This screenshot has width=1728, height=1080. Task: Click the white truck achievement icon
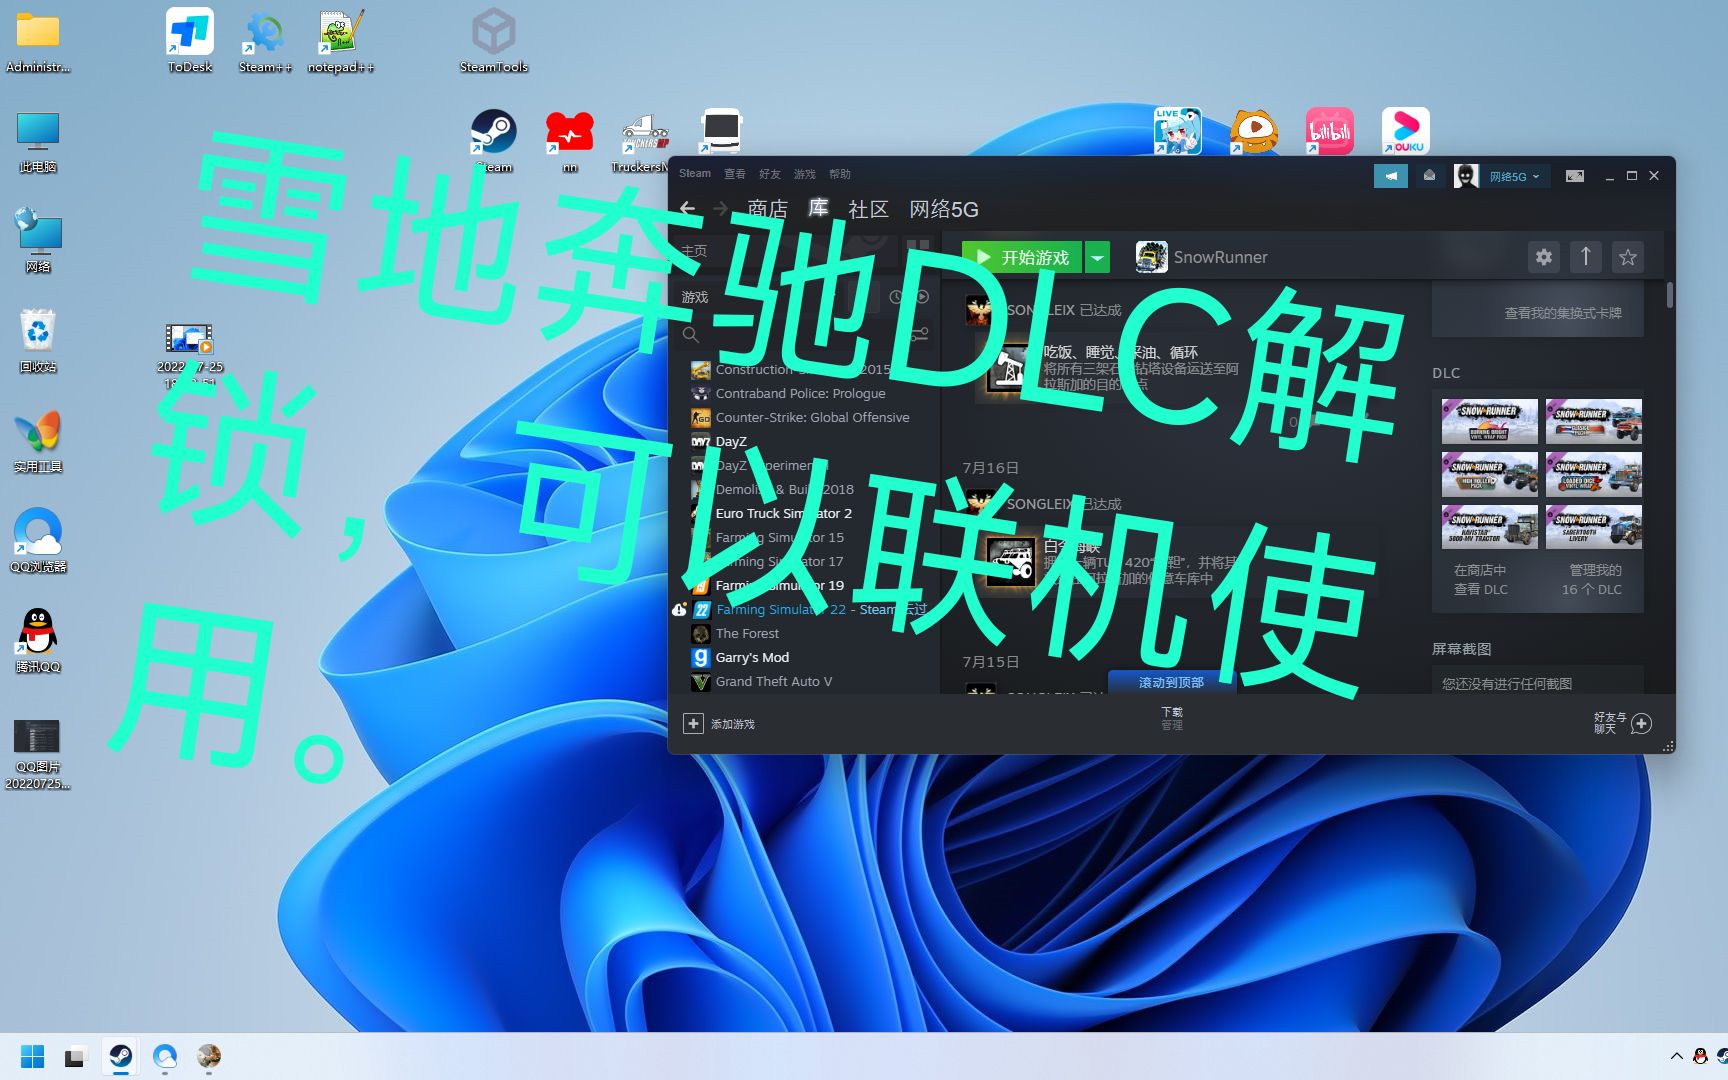1009,562
